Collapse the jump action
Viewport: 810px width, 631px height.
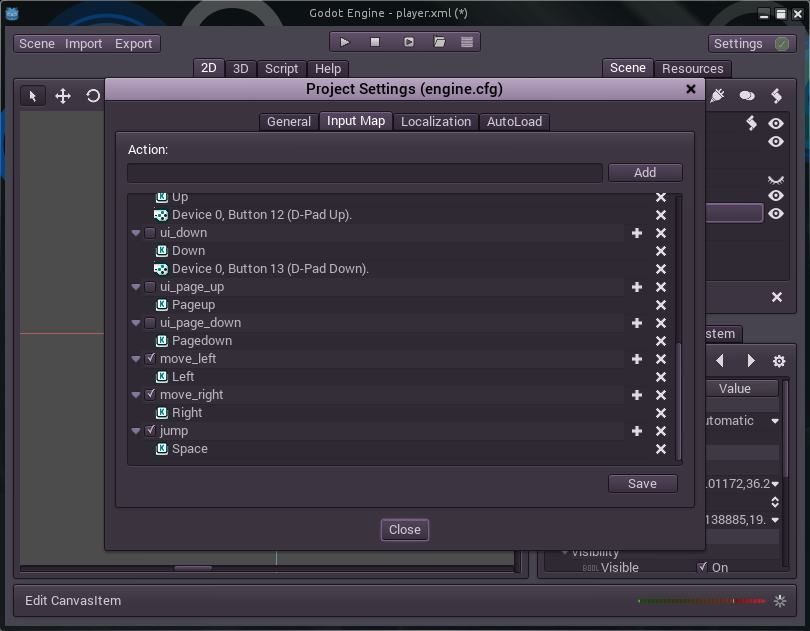[136, 431]
